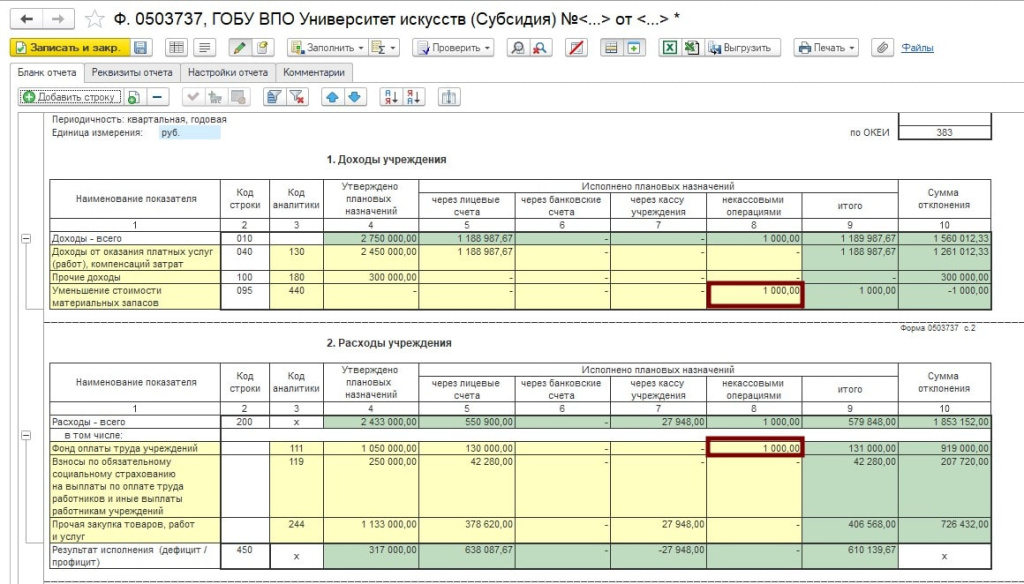This screenshot has height=584, width=1024.
Task: Toggle the table grid view button
Action: 176,48
